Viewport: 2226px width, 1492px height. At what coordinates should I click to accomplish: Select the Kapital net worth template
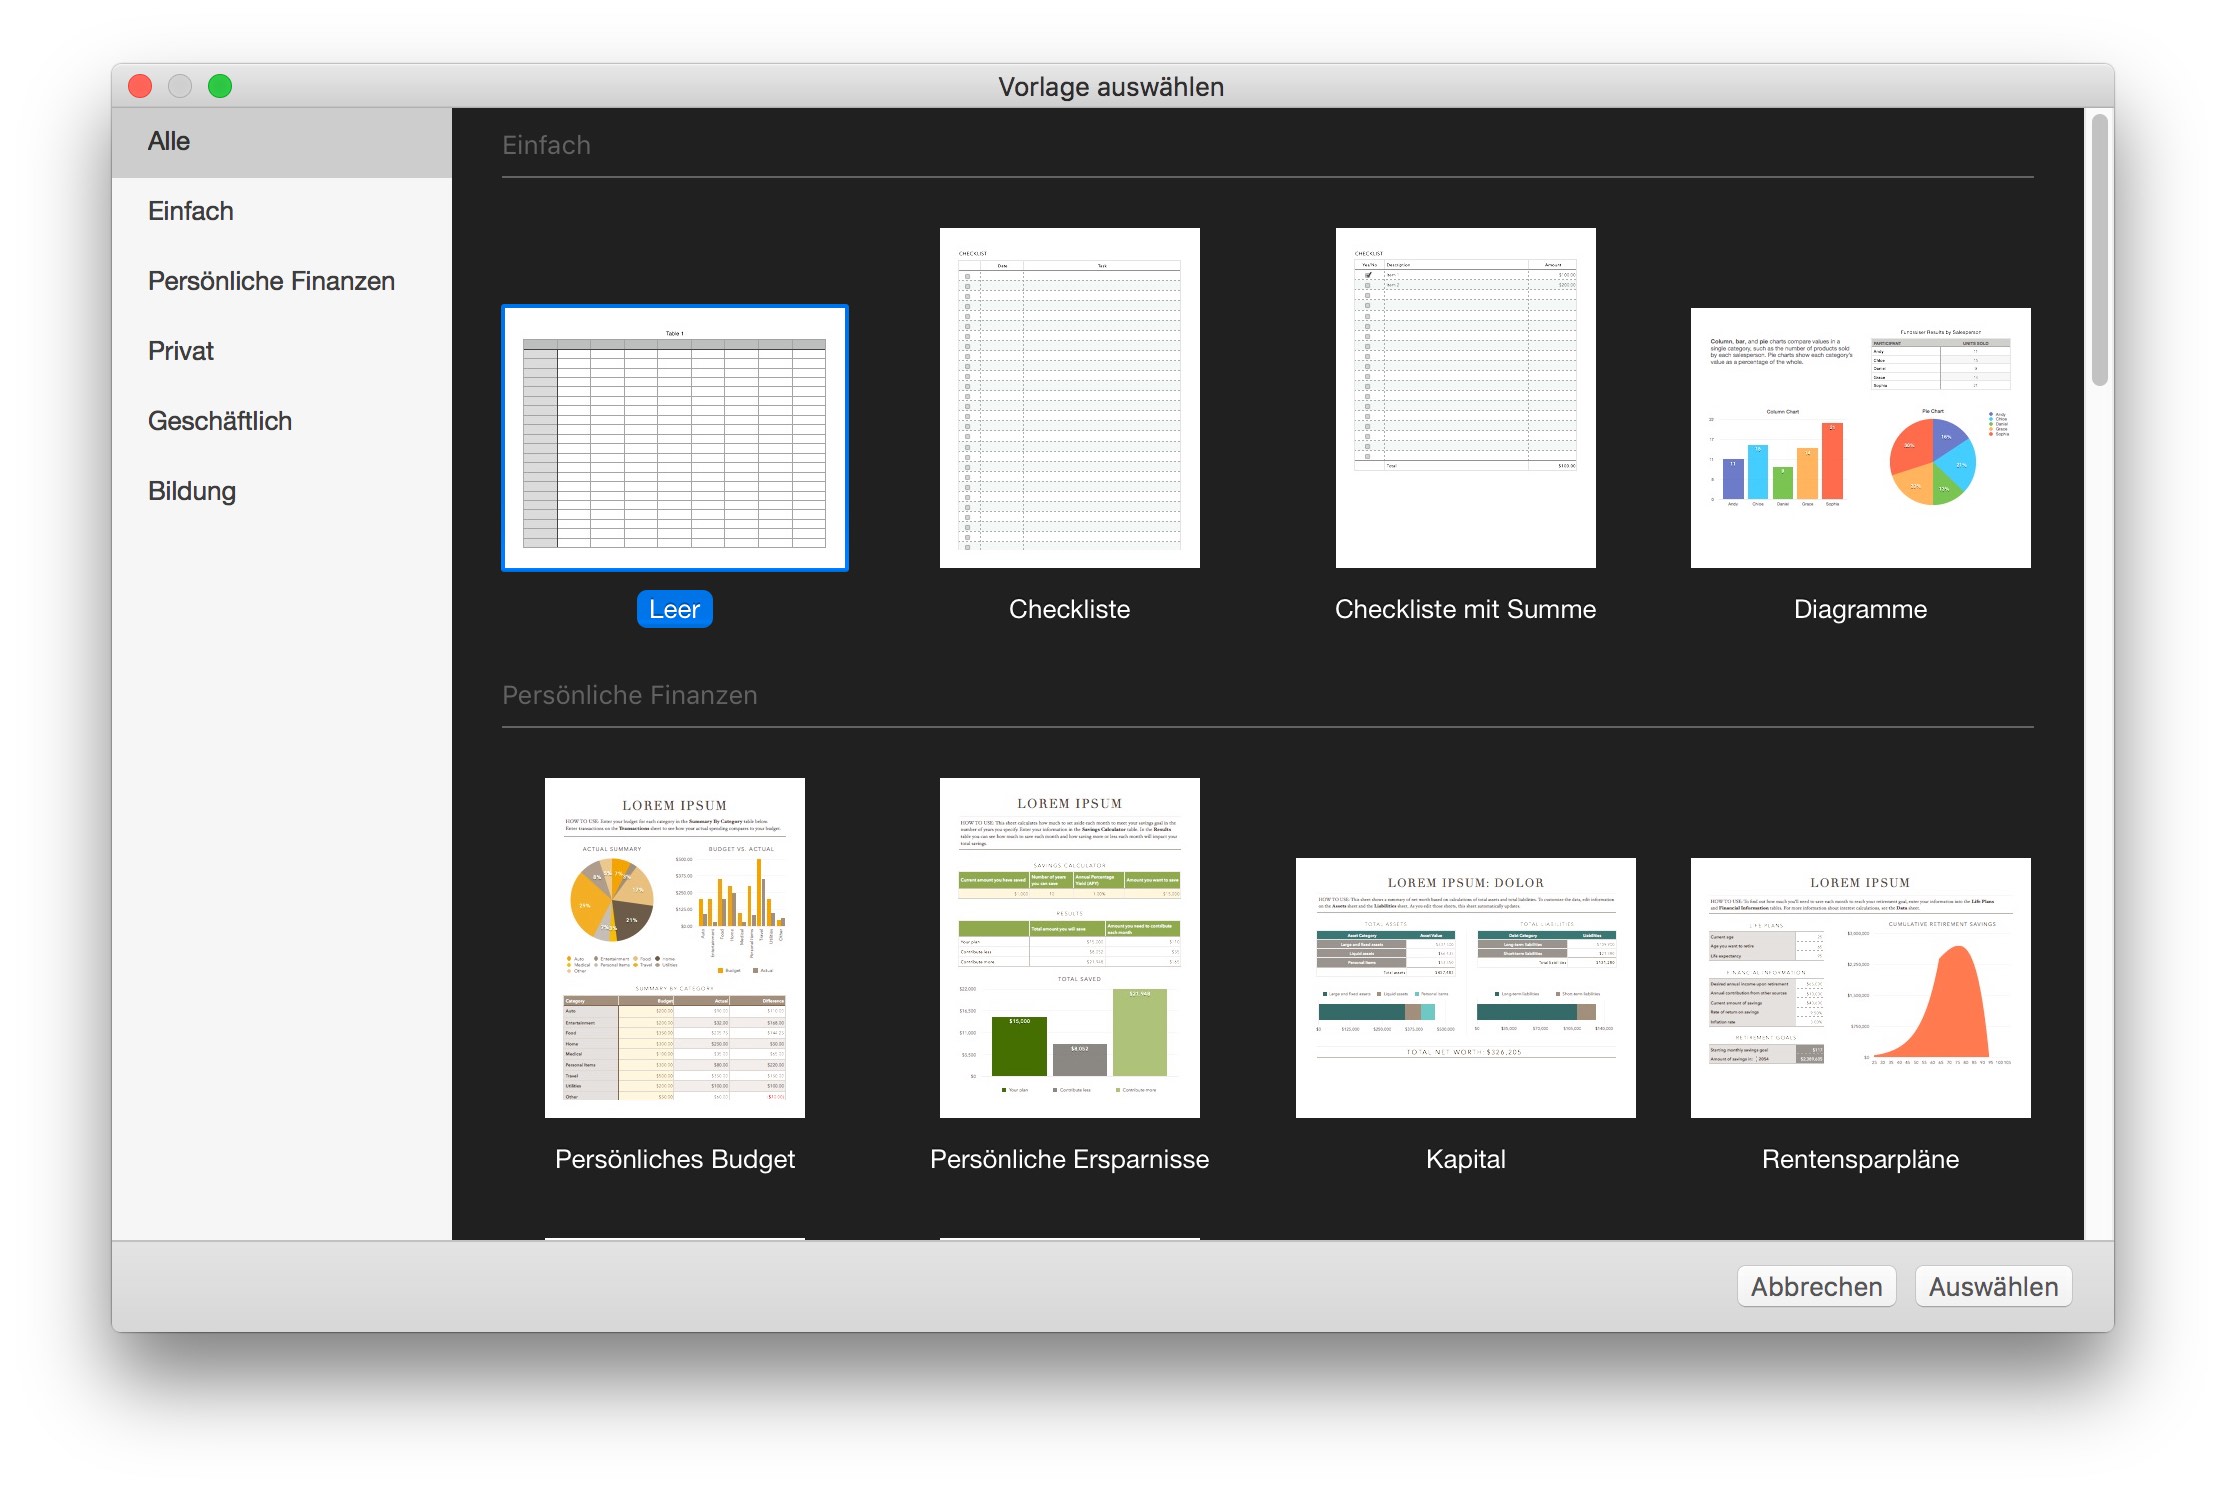pyautogui.click(x=1465, y=987)
